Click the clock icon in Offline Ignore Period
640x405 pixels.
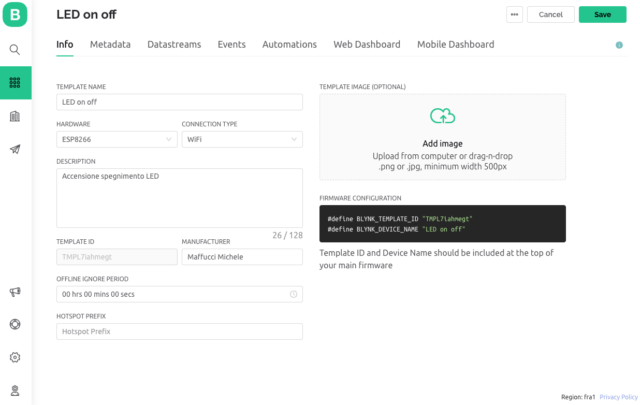click(293, 294)
